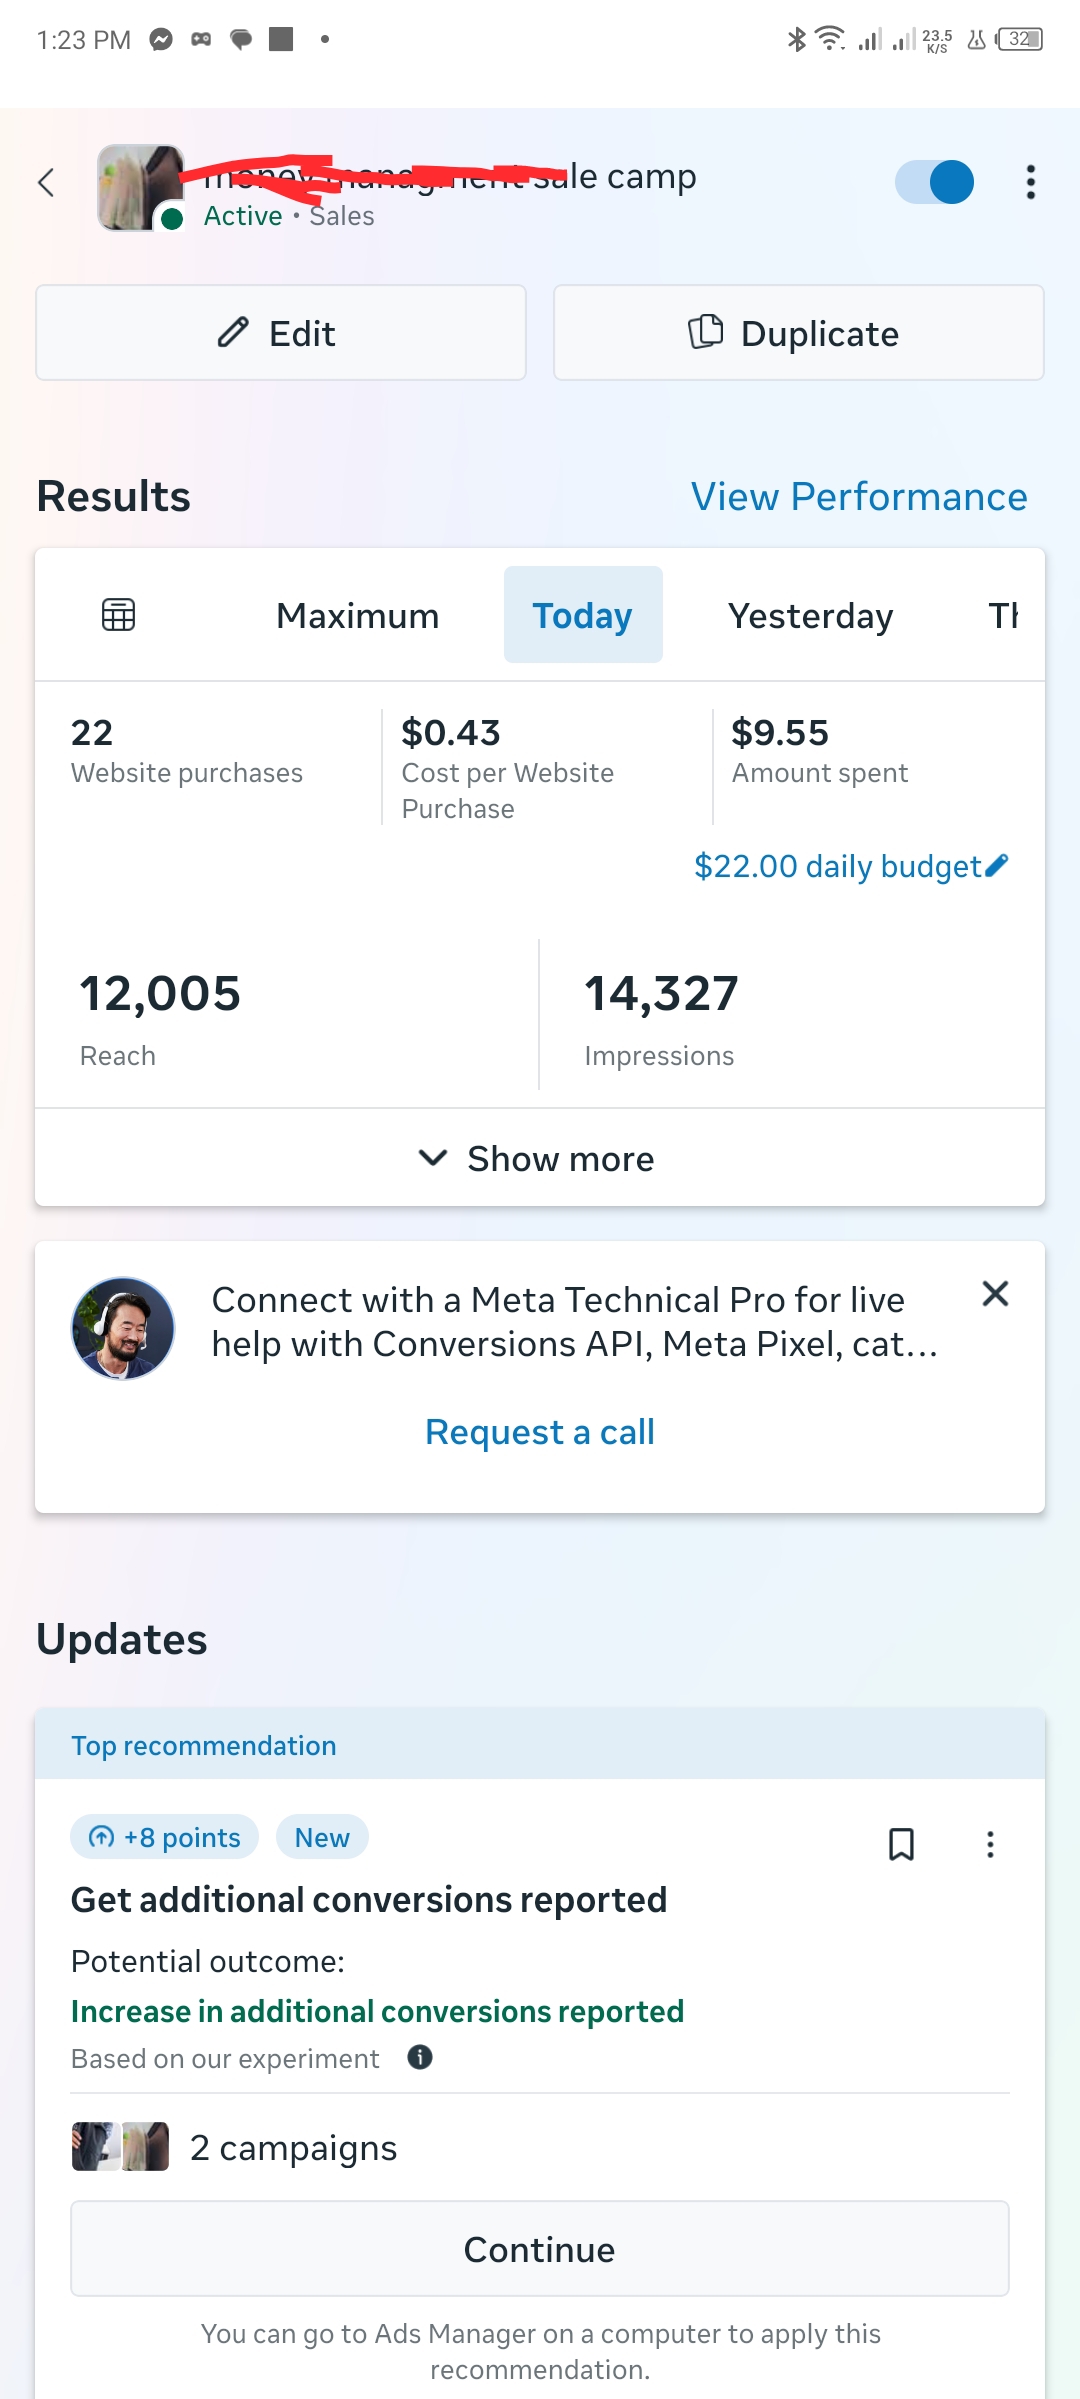Click the table columns customize icon
Screen dimensions: 1080x2399
118,615
